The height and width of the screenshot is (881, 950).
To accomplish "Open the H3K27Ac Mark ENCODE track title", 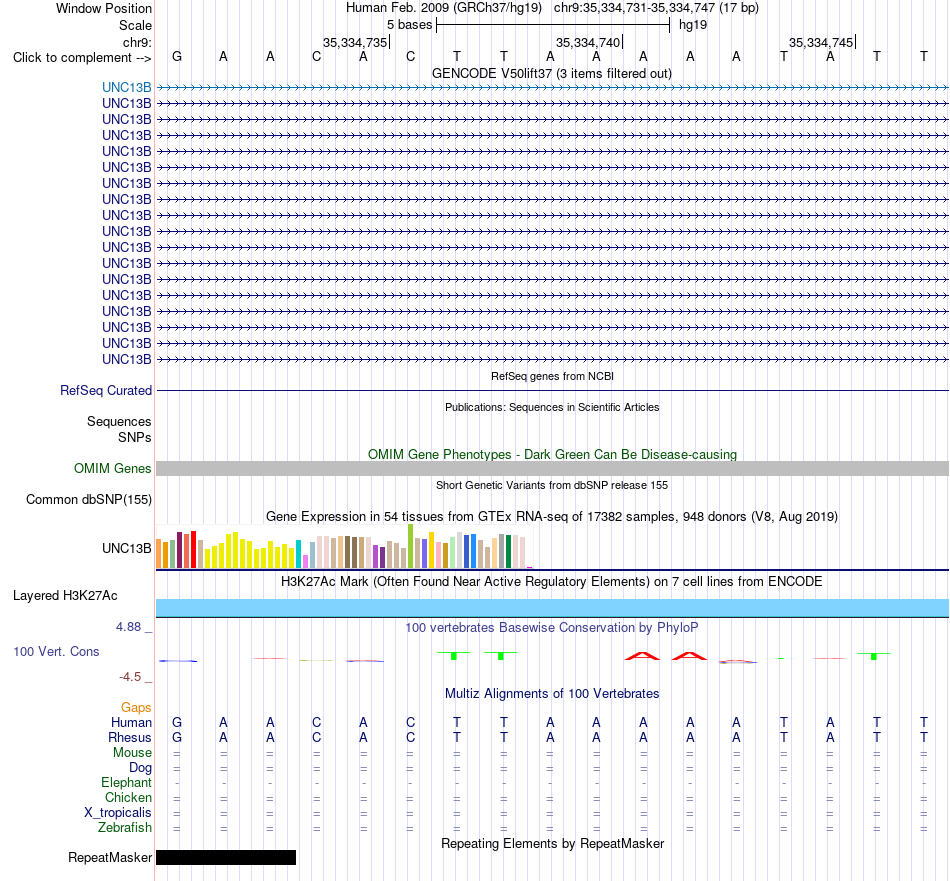I will pos(552,582).
